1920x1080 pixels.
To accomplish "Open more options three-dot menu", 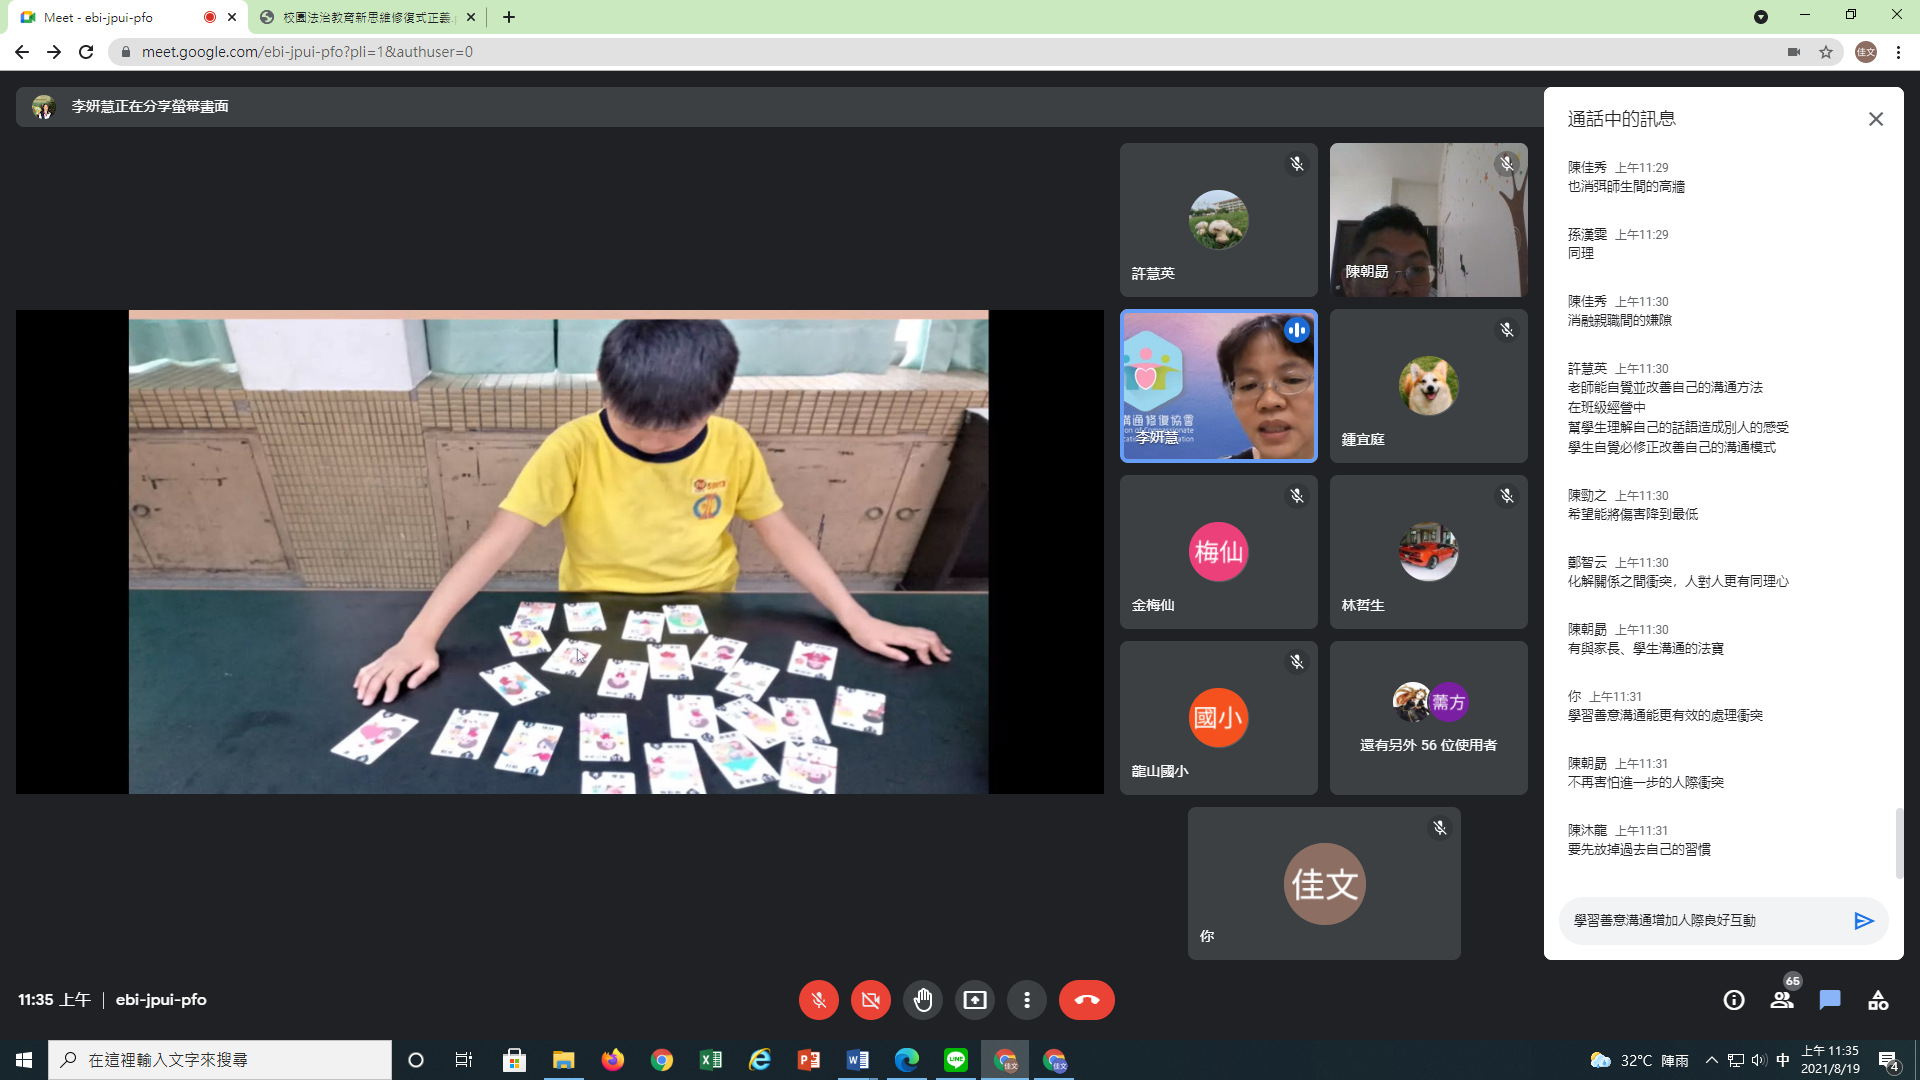I will click(1026, 1000).
